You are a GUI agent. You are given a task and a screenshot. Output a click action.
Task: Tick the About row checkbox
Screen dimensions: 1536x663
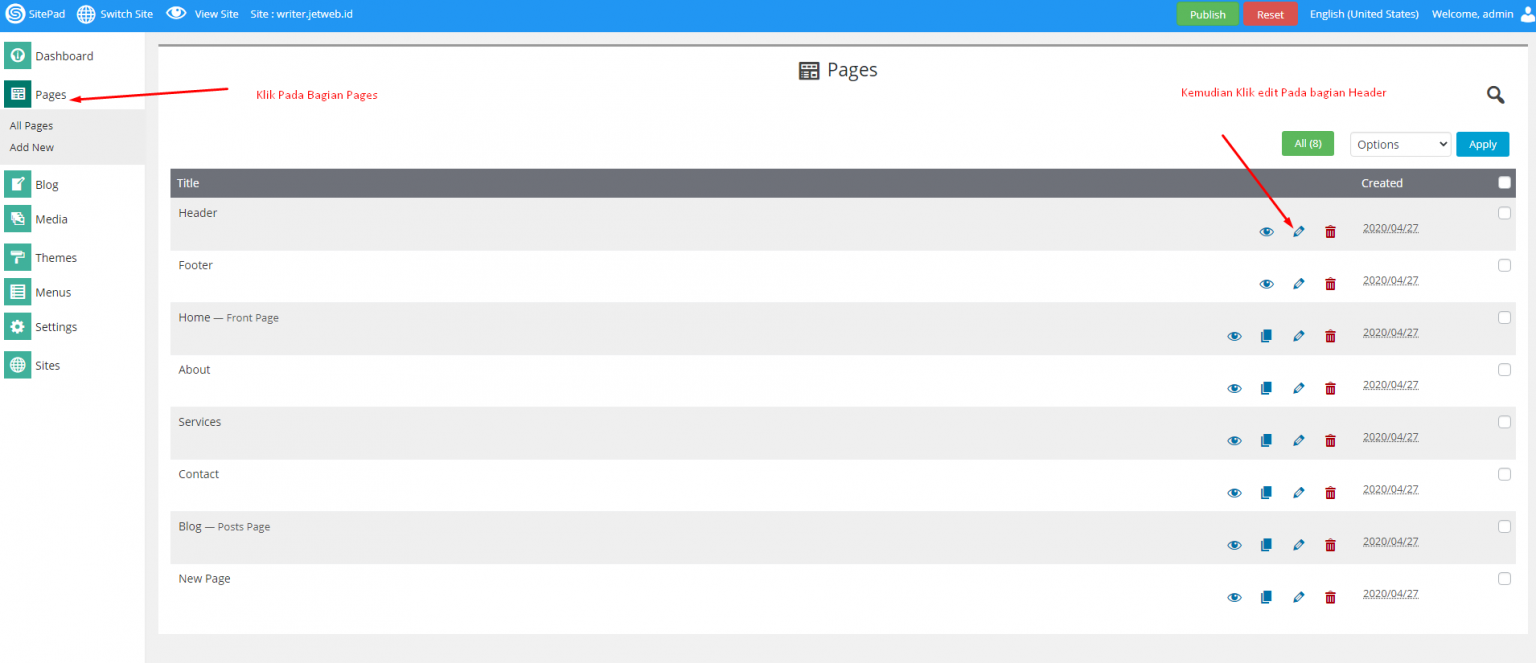(1504, 369)
